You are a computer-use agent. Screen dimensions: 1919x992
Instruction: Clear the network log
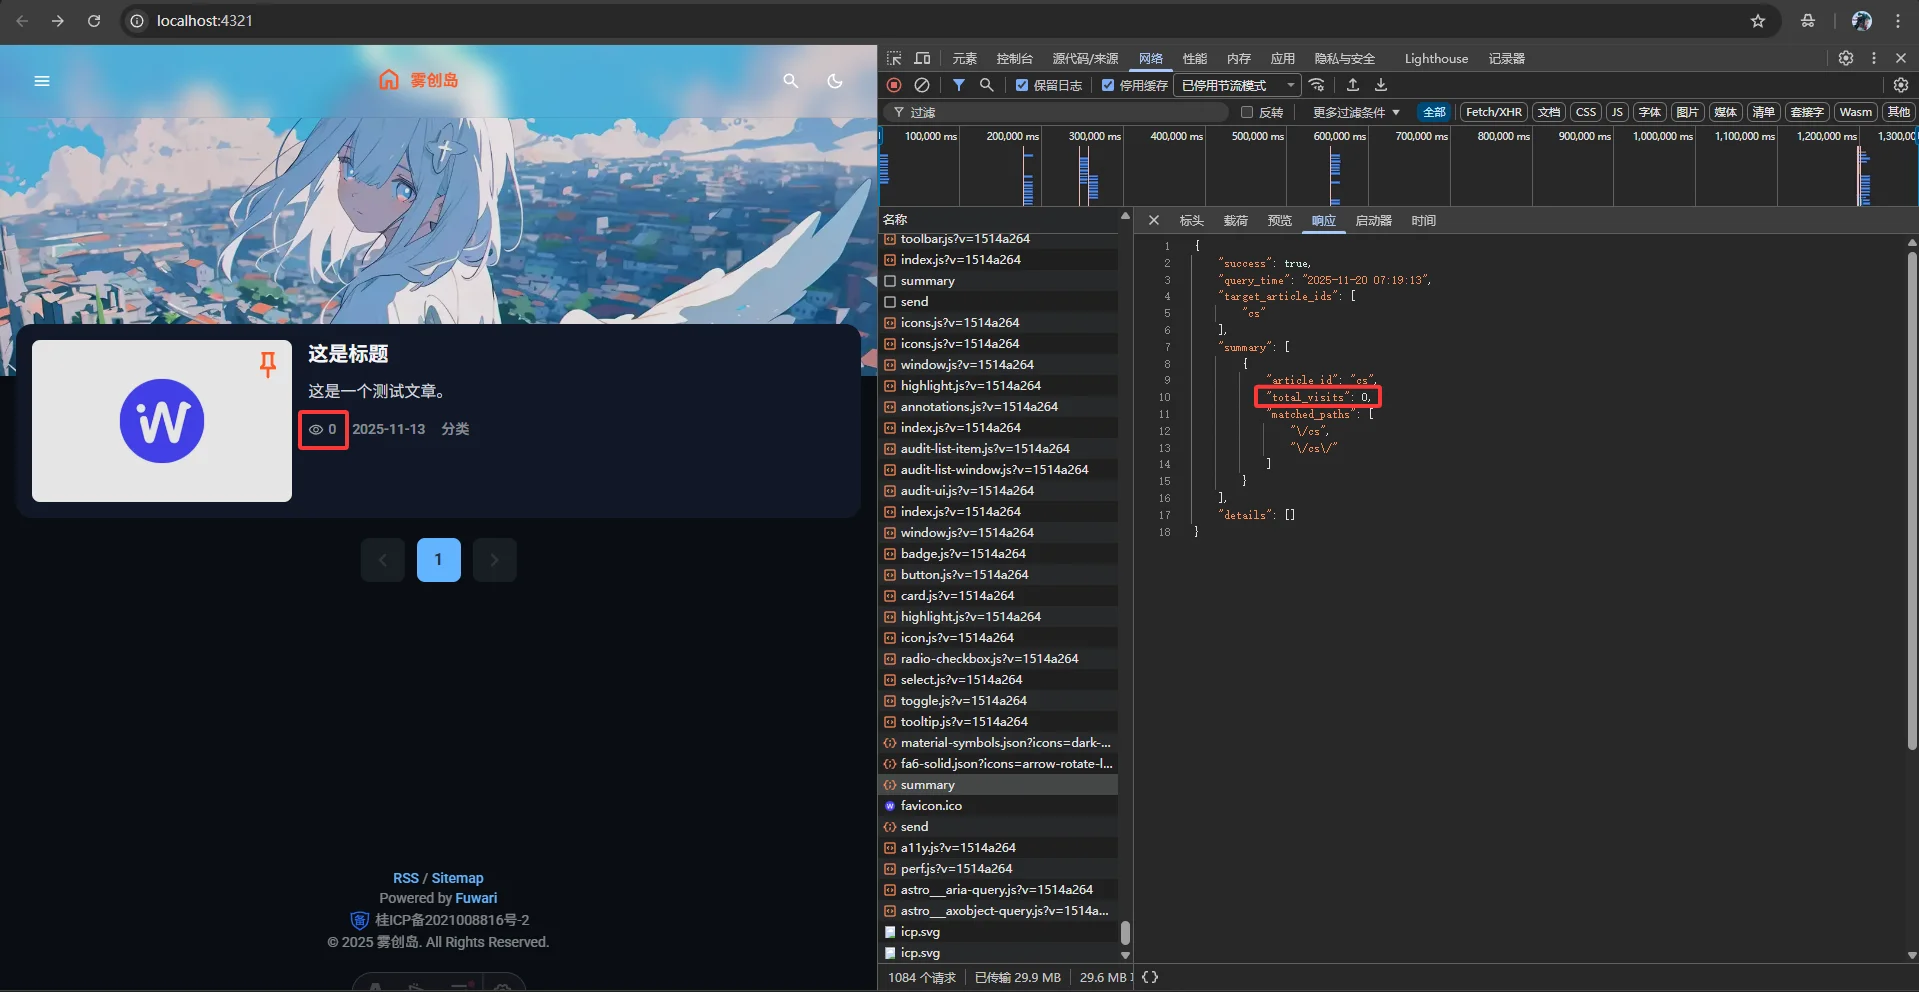tap(922, 85)
